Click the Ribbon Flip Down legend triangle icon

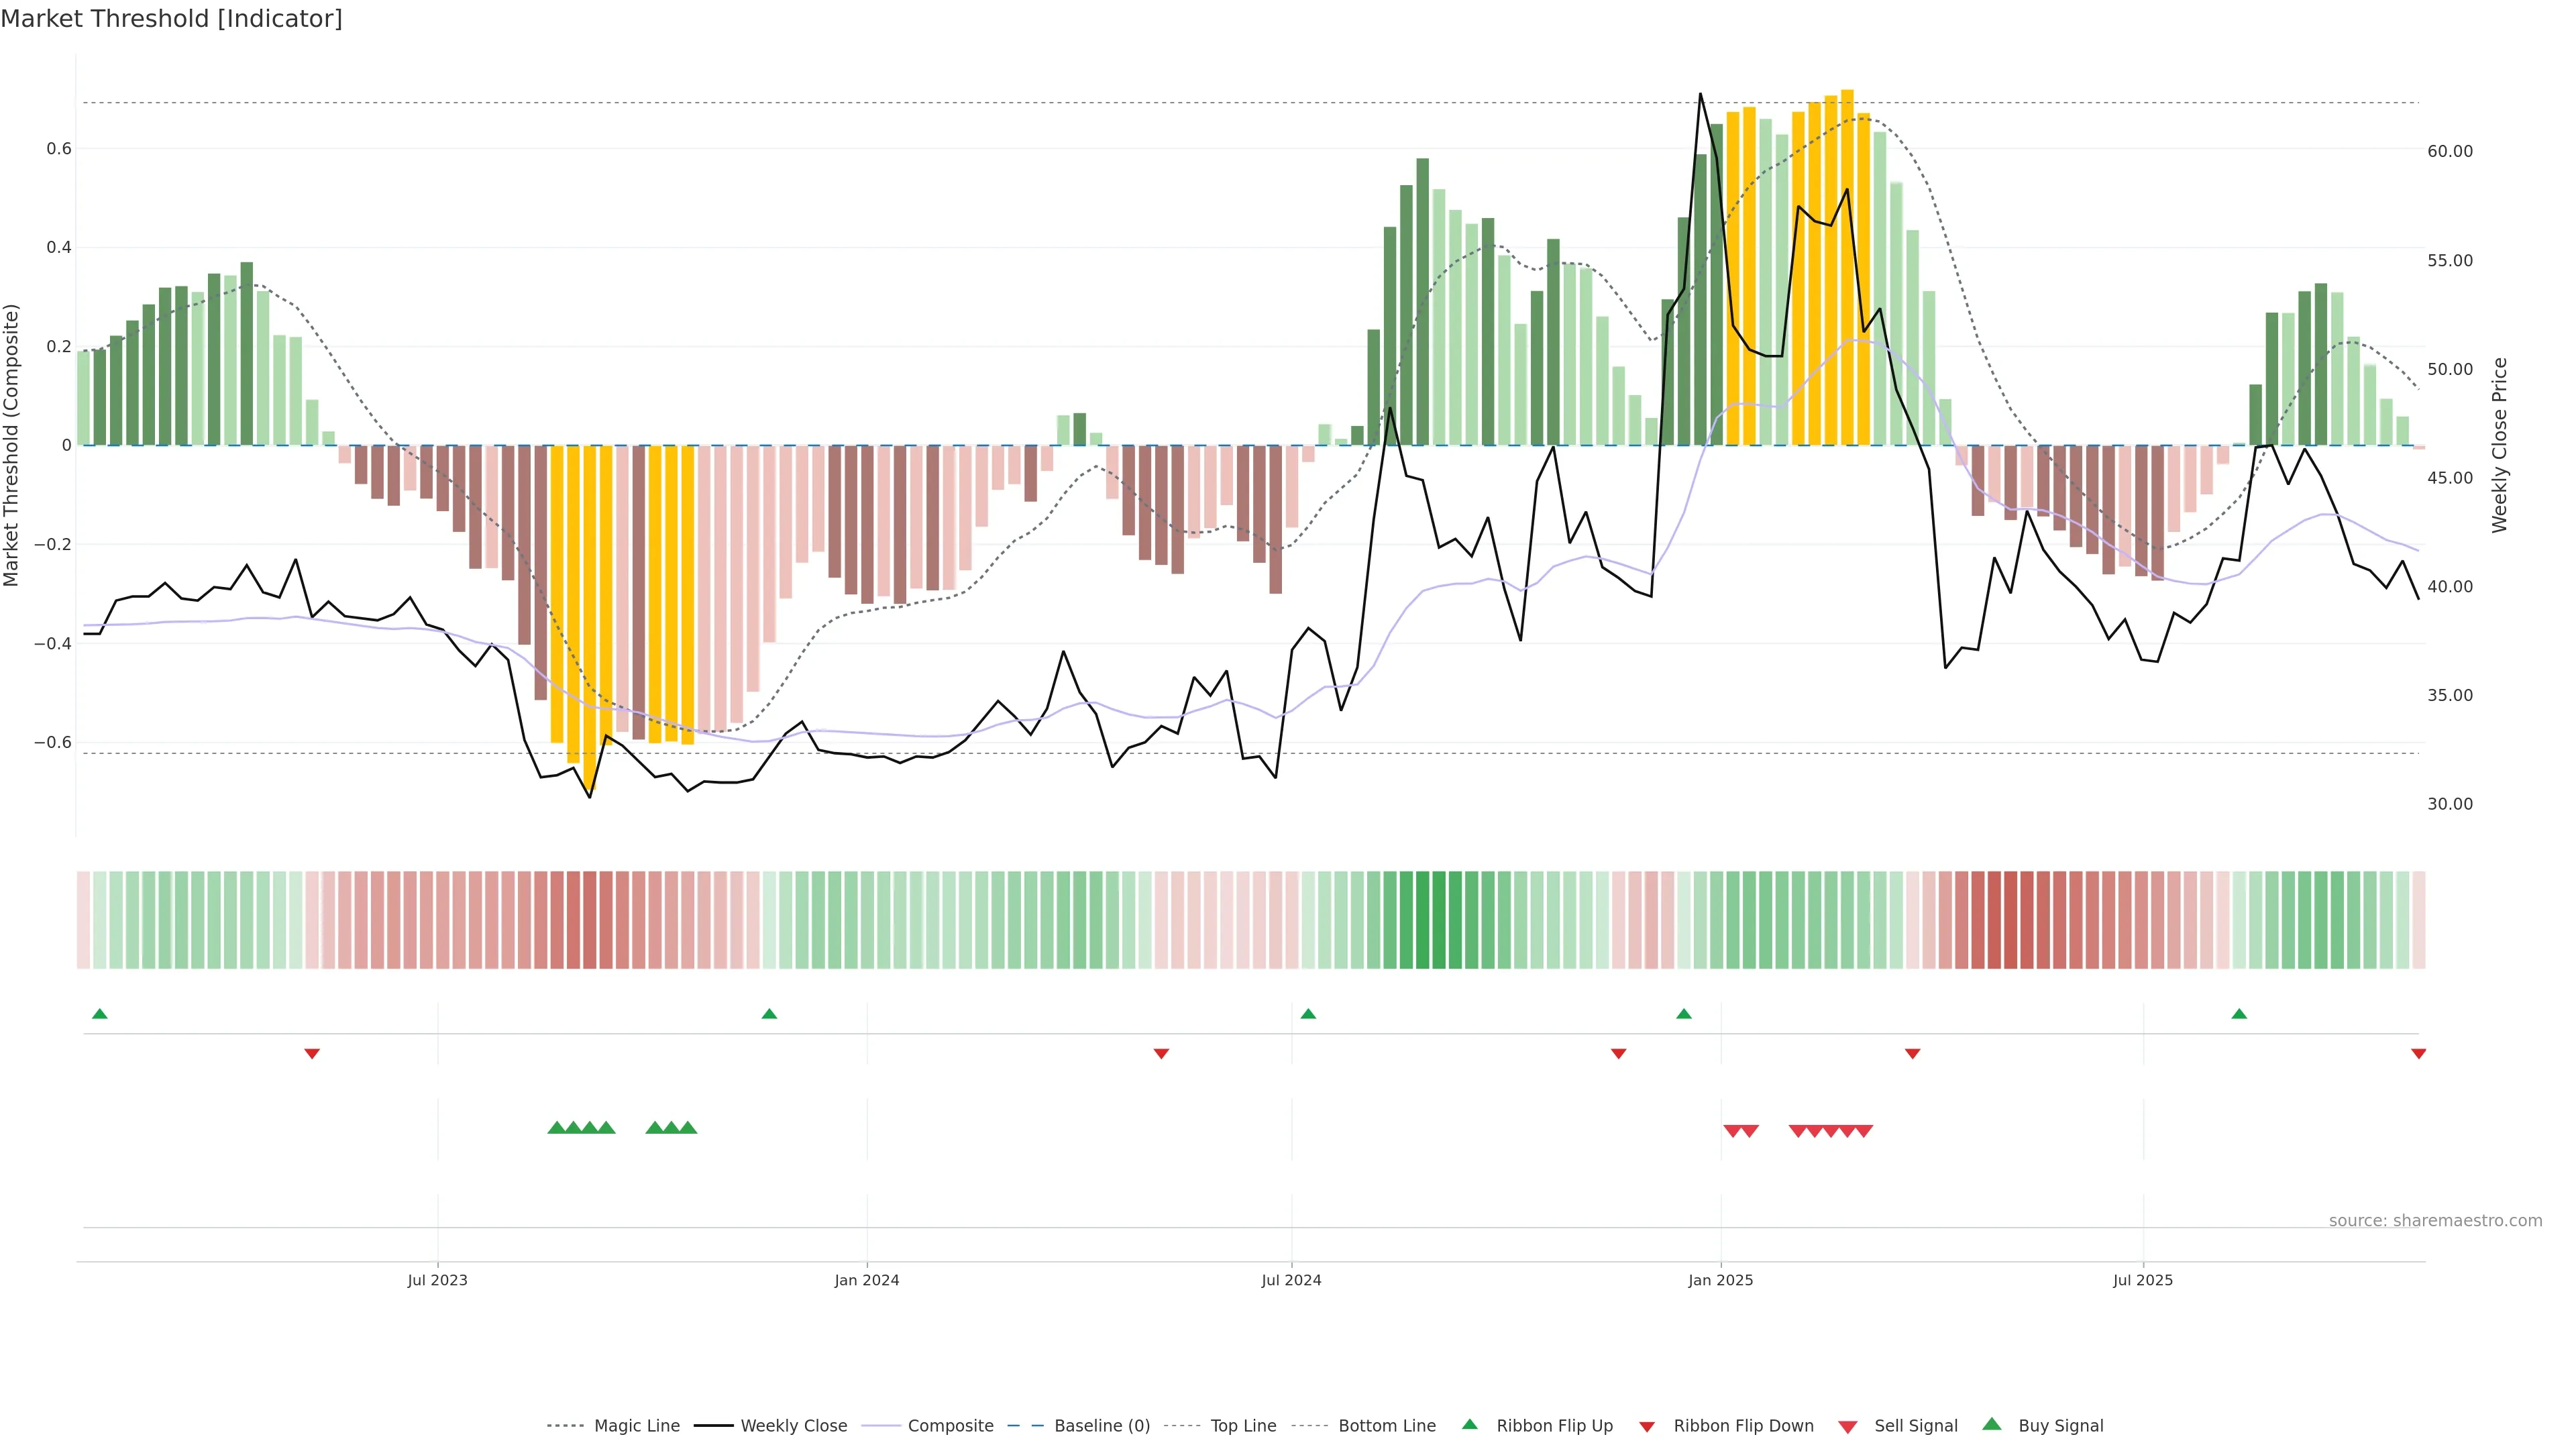(1647, 1427)
